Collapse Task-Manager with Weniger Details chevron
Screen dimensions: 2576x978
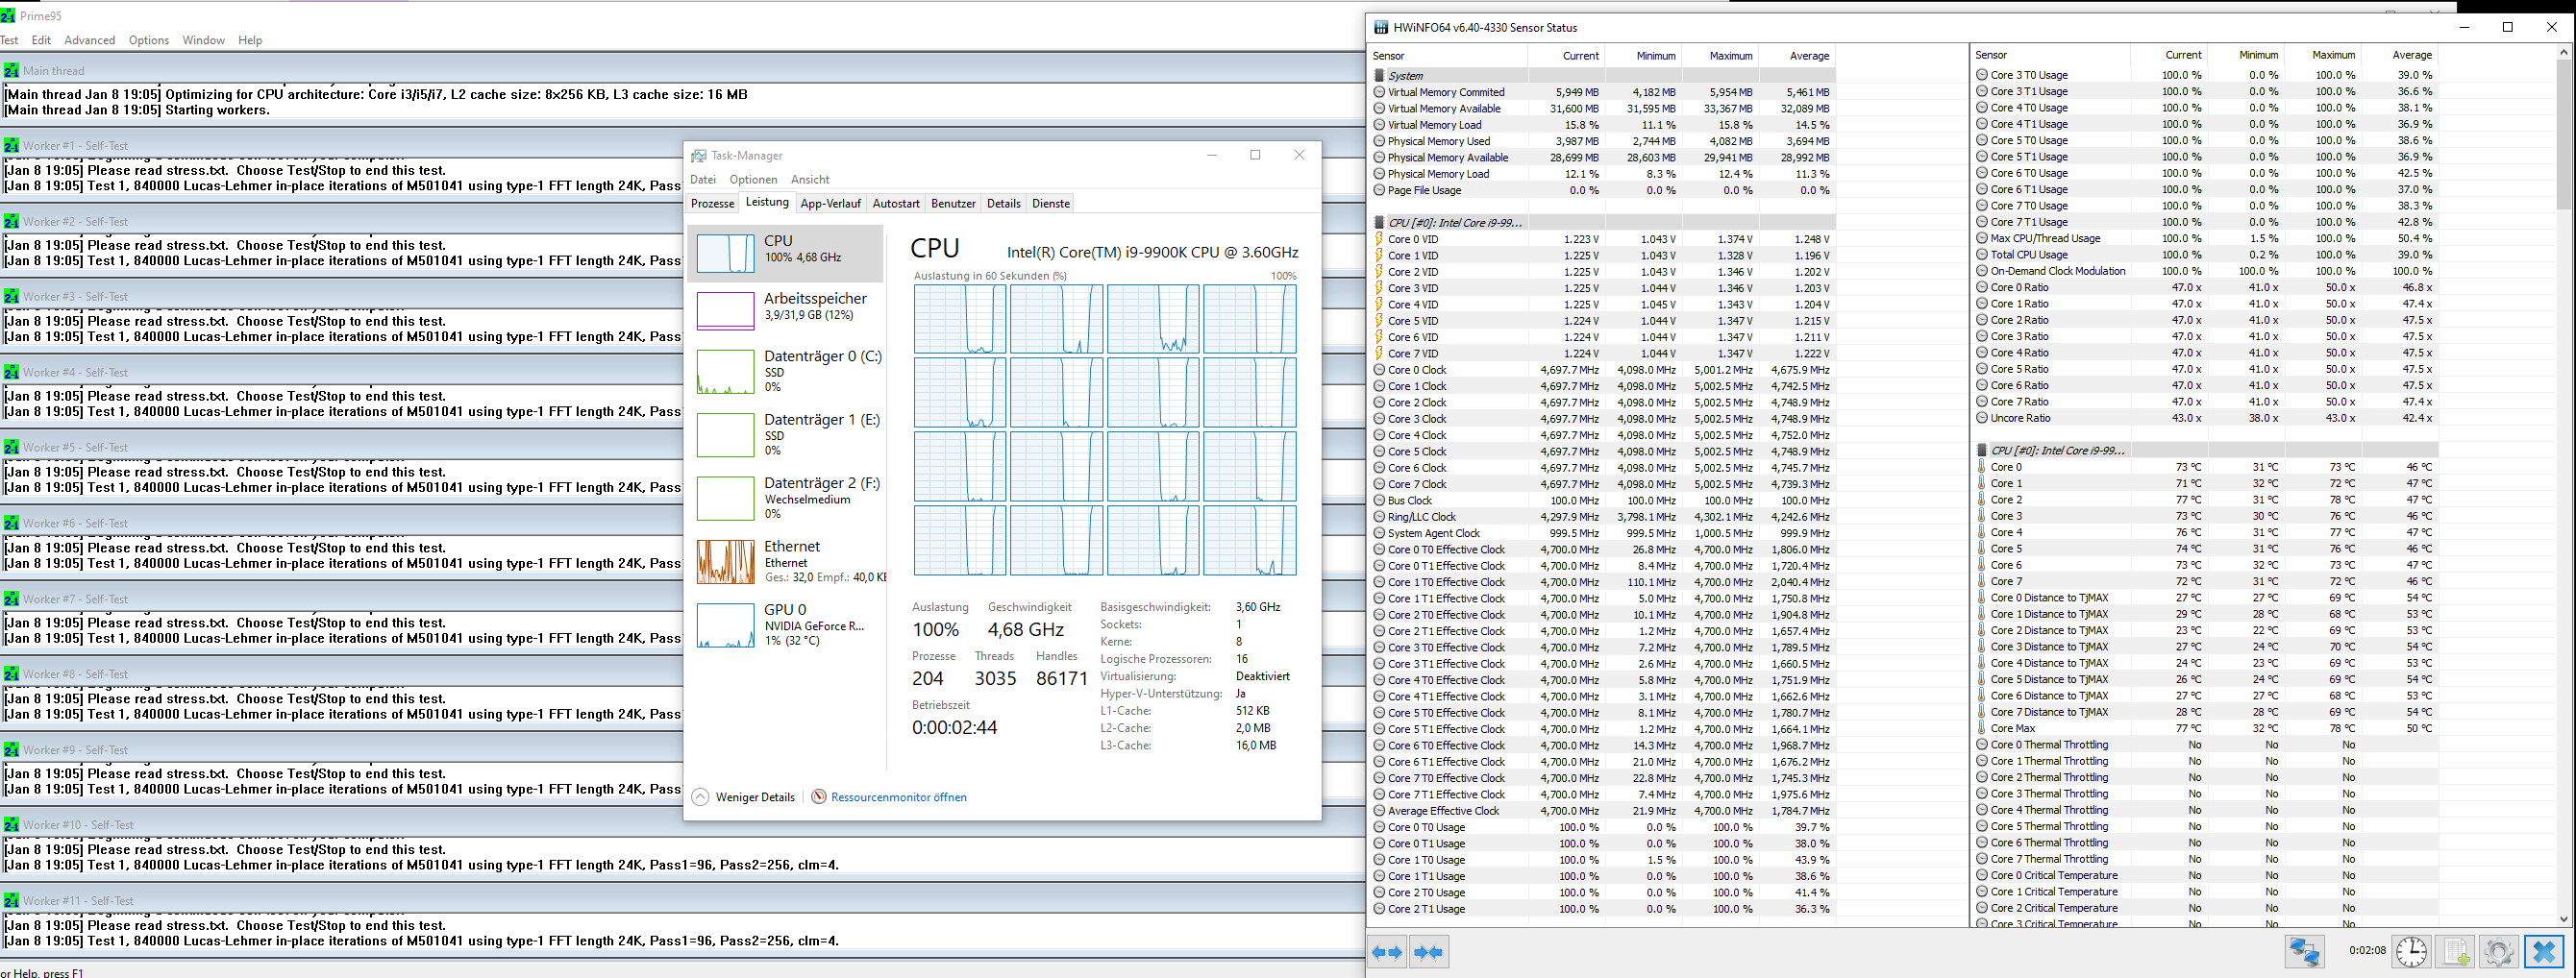(x=700, y=797)
